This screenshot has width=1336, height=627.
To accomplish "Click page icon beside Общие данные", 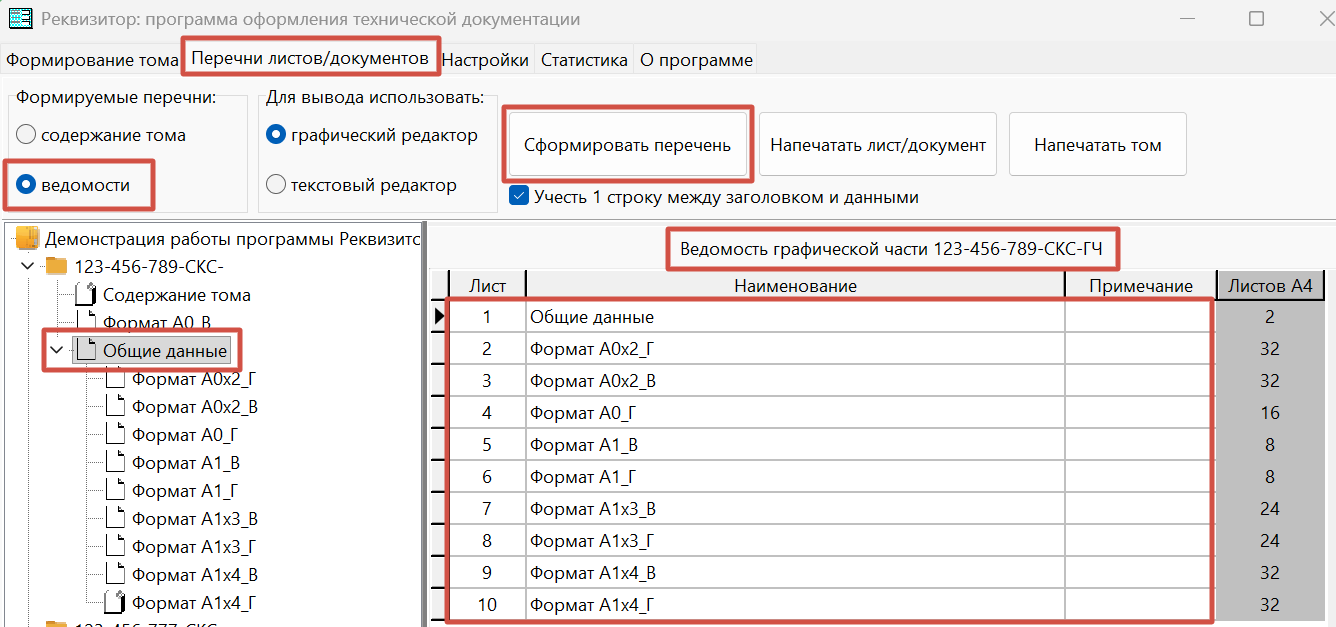I will 86,350.
